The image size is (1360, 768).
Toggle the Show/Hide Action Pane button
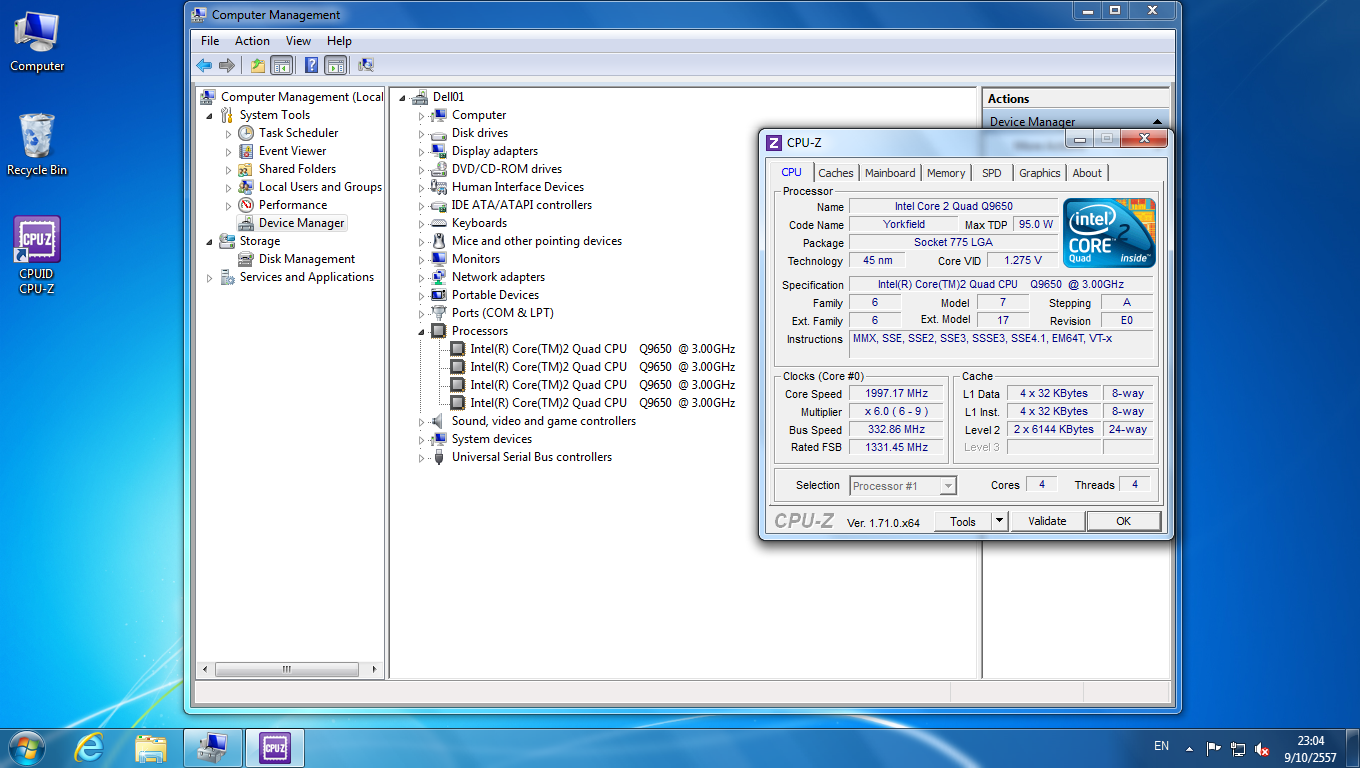[335, 65]
